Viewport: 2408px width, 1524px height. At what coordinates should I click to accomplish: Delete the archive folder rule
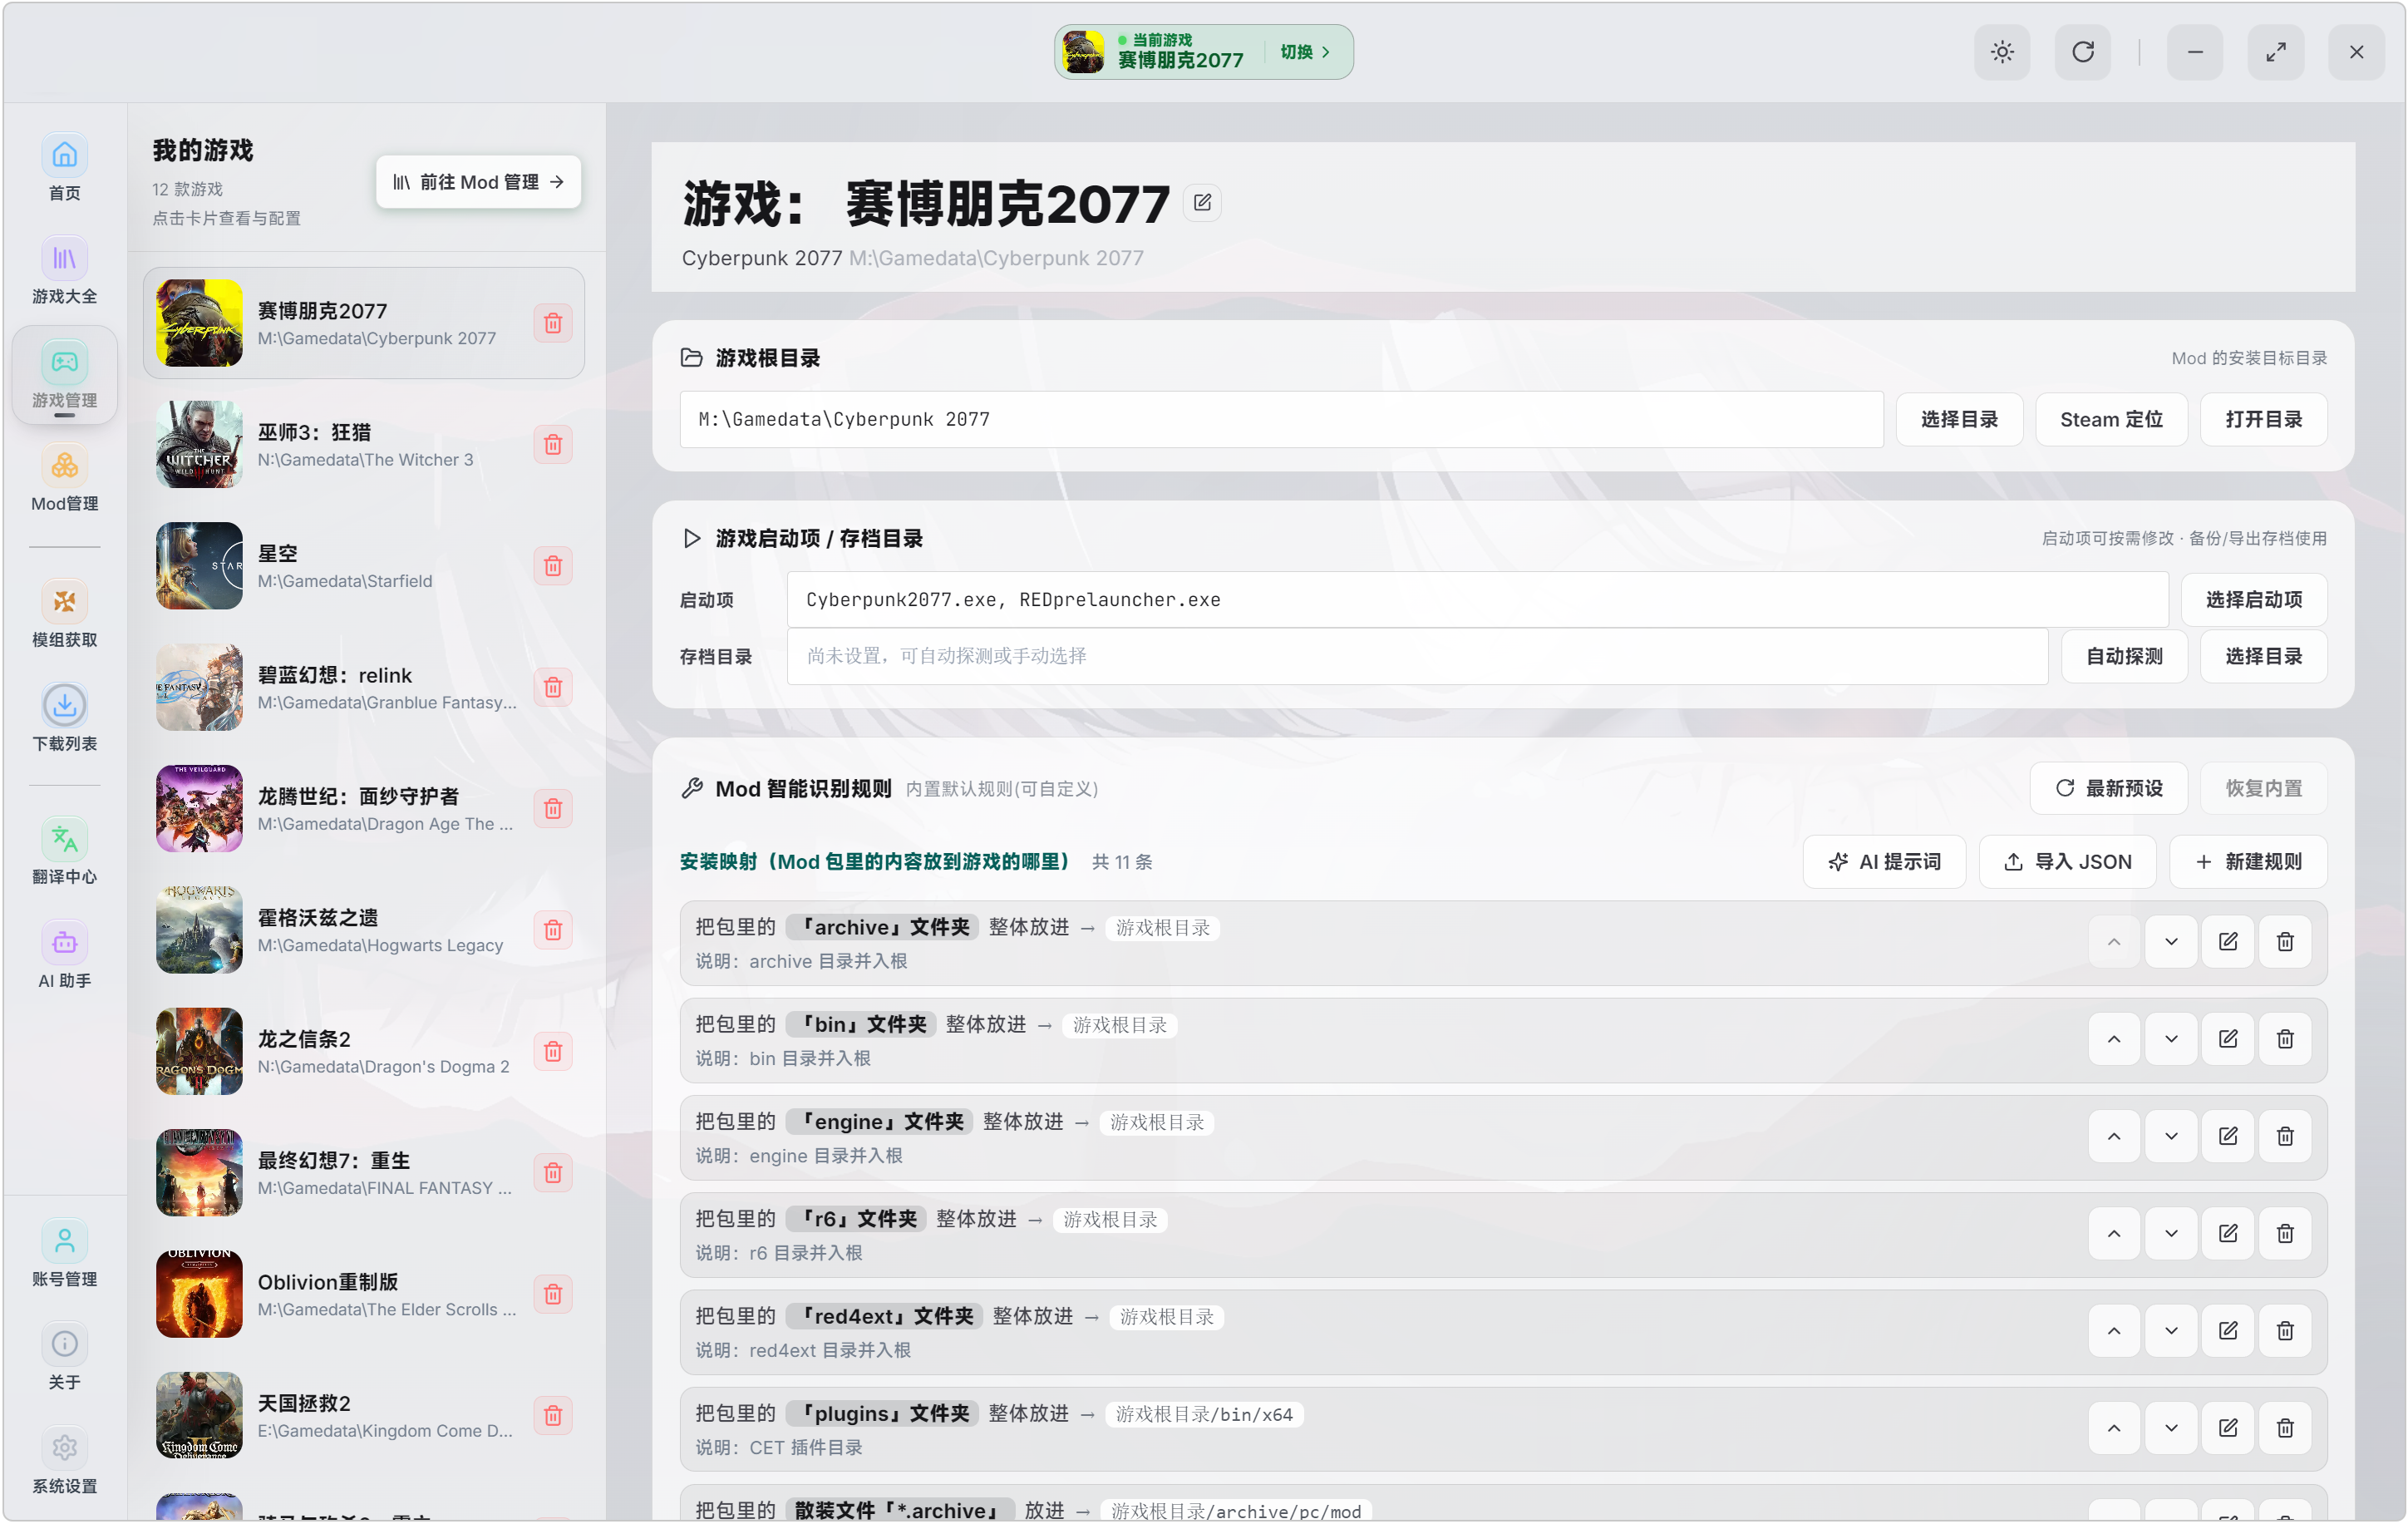click(x=2286, y=942)
